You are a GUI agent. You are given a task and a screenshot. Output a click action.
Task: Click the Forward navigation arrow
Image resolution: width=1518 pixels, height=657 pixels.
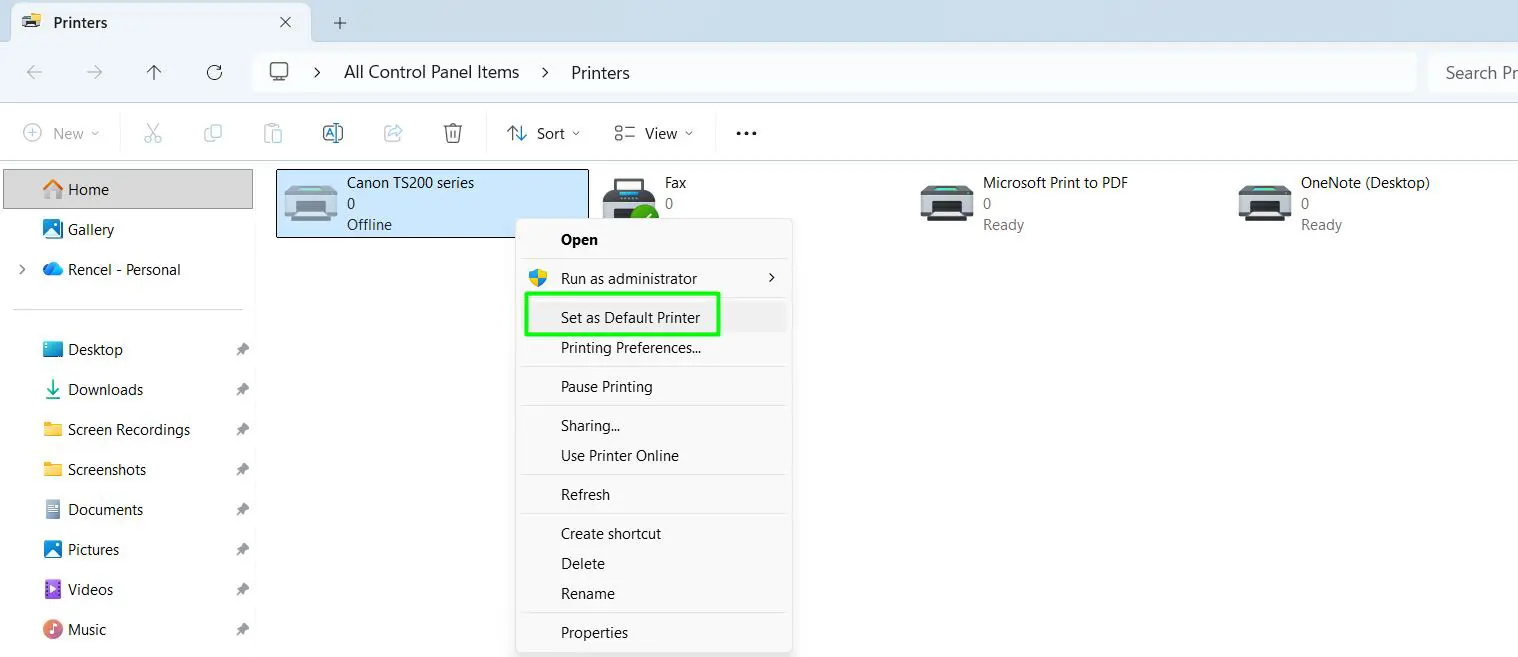tap(94, 72)
